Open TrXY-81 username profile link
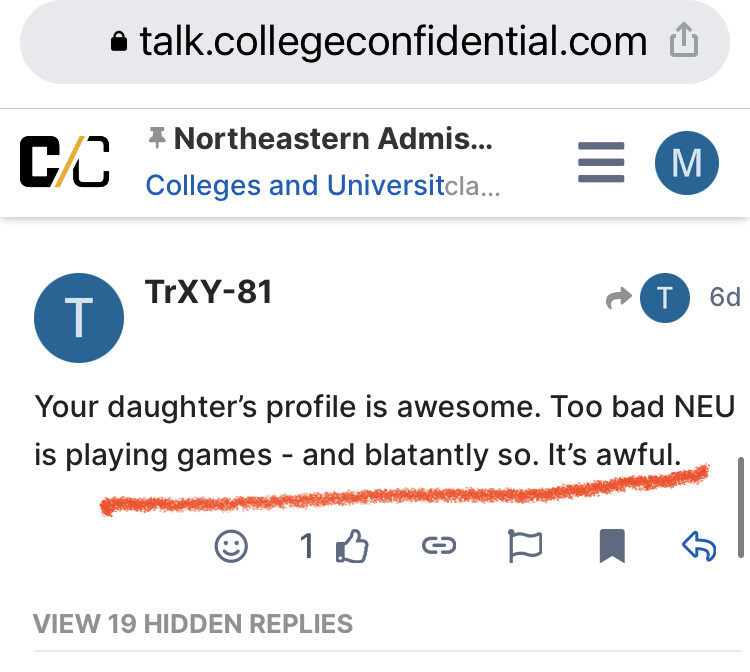The height and width of the screenshot is (672, 750). (209, 292)
